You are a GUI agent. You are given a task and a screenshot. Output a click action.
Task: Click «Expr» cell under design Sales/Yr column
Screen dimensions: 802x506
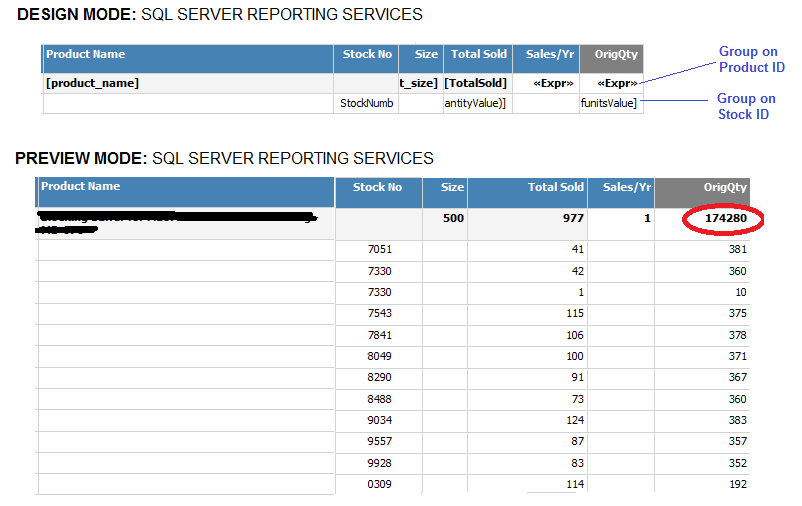(546, 83)
